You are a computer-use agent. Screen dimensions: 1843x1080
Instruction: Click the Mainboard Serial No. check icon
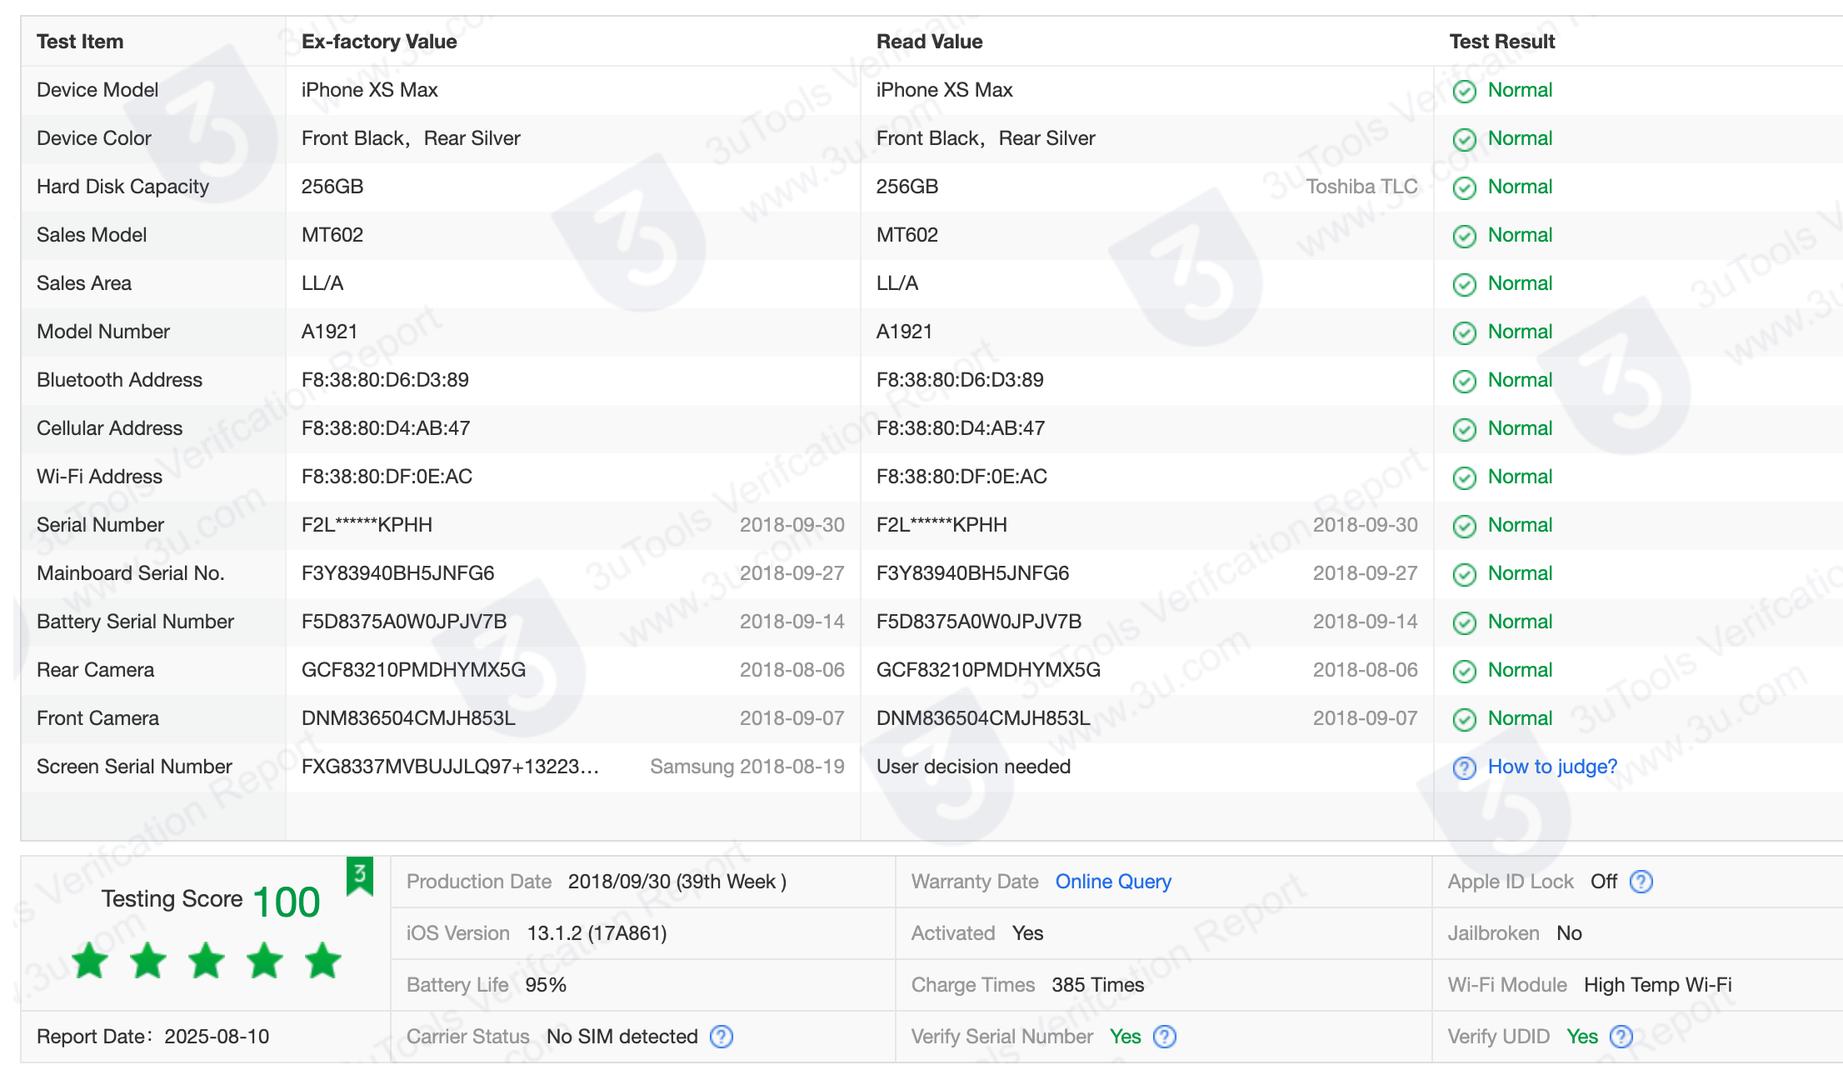click(x=1464, y=575)
